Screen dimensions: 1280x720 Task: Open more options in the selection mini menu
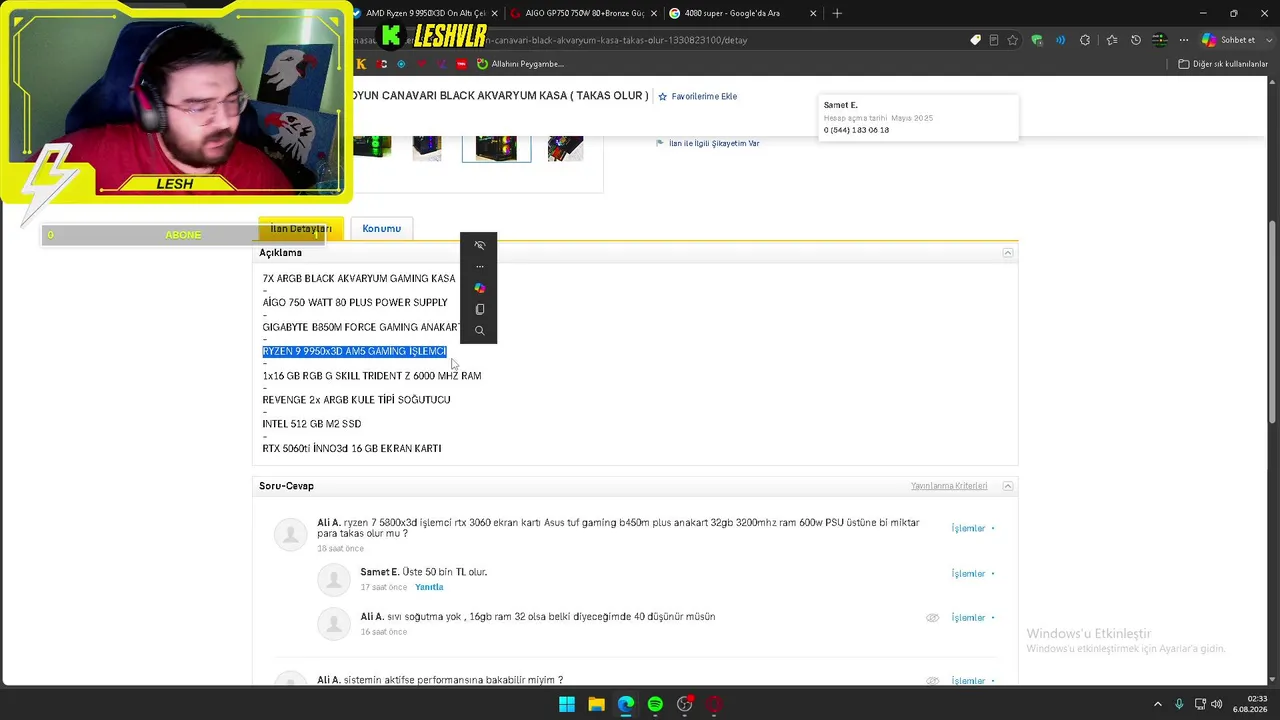click(479, 267)
